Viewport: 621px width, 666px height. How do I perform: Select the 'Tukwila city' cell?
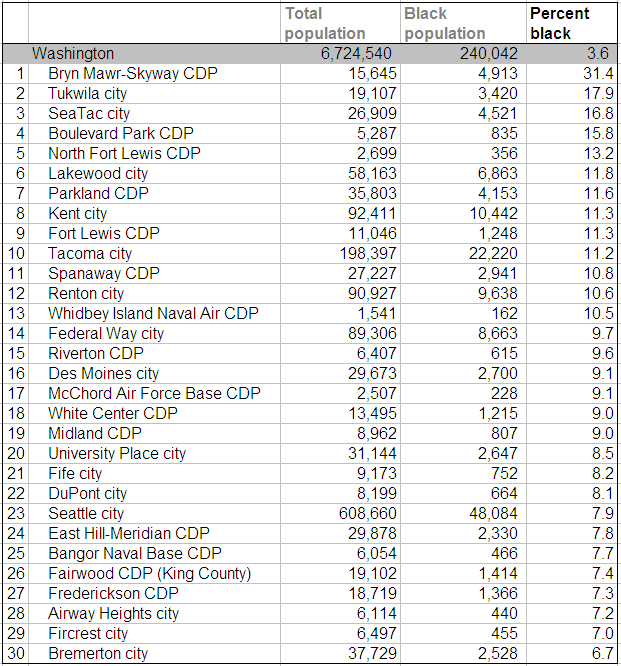tap(154, 93)
